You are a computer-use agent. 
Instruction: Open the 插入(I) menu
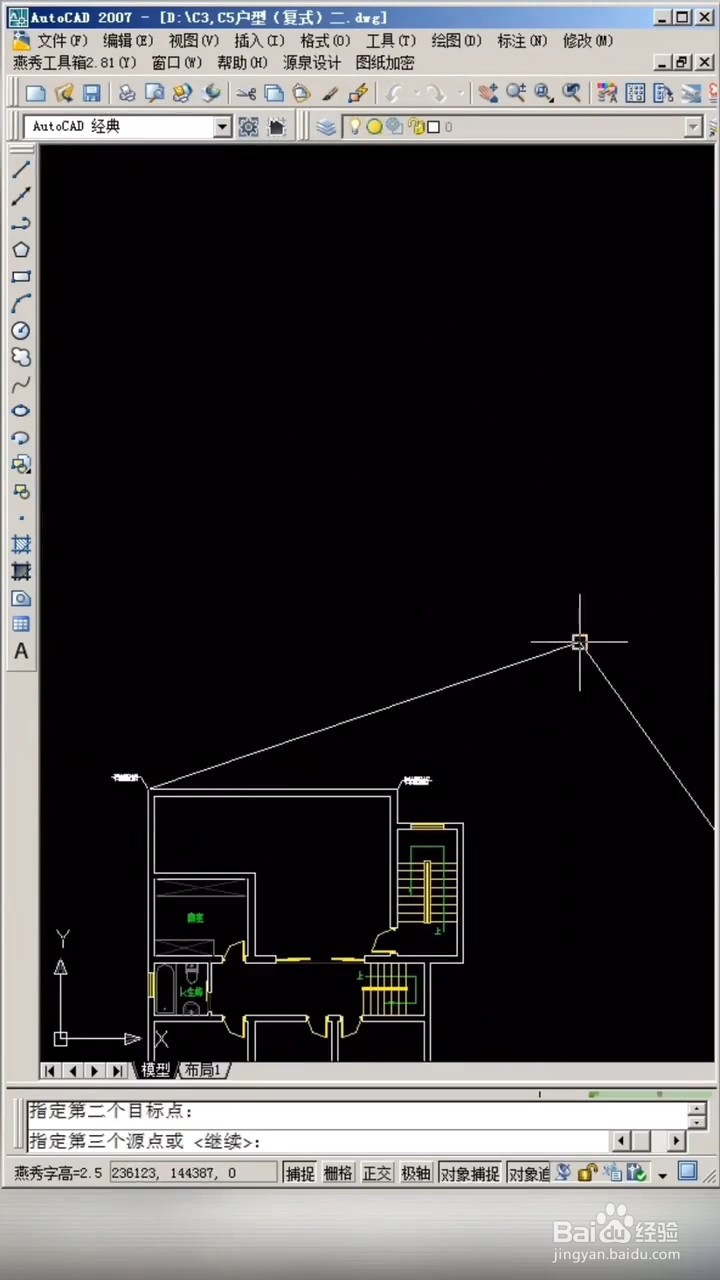tap(259, 41)
